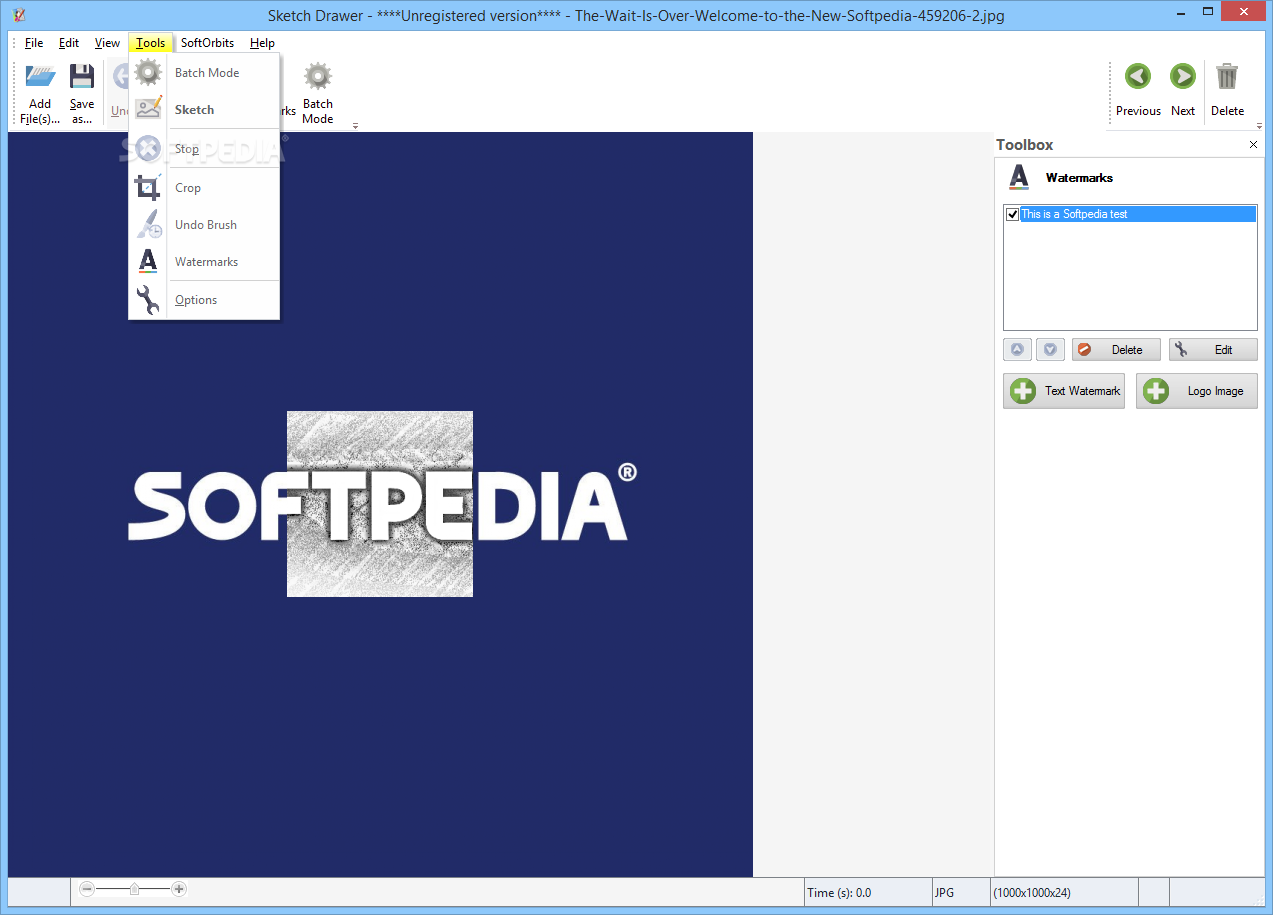Open the File menu
This screenshot has height=915, width=1273.
point(34,43)
